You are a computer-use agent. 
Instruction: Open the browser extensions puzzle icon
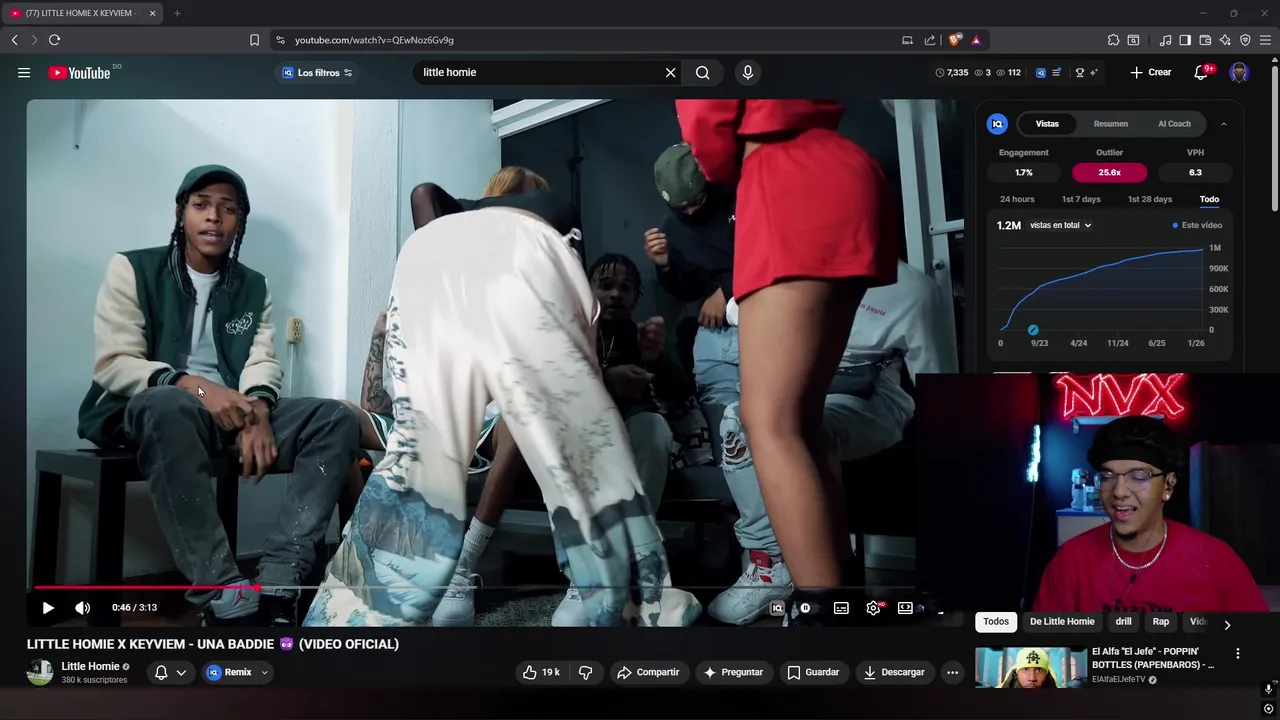tap(1113, 40)
